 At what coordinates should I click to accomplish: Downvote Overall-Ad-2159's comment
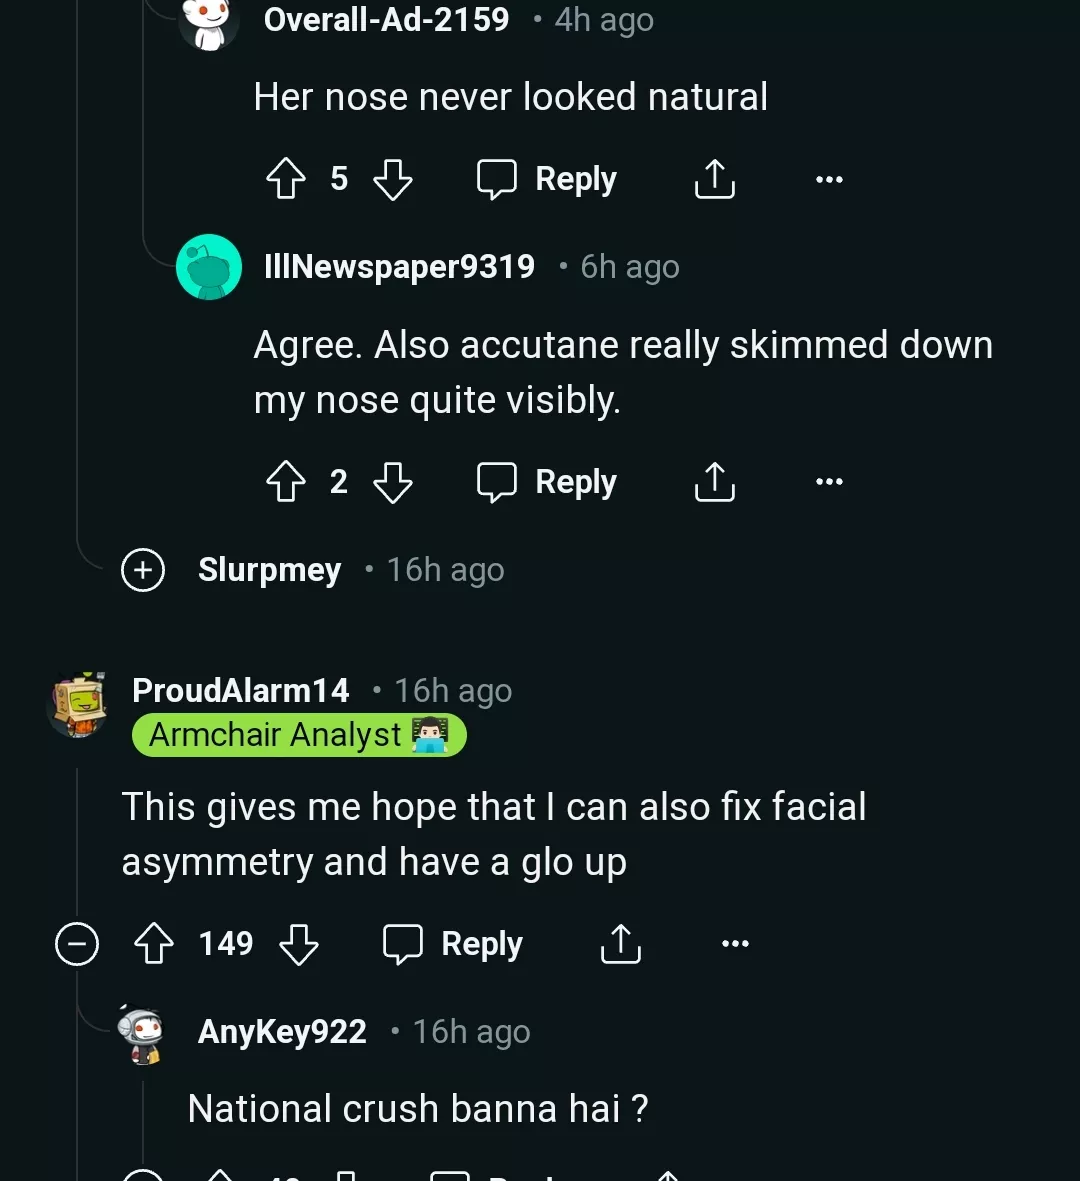[392, 180]
